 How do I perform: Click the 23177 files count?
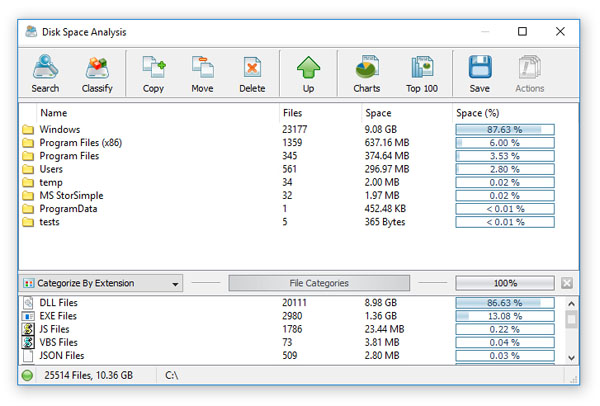295,129
